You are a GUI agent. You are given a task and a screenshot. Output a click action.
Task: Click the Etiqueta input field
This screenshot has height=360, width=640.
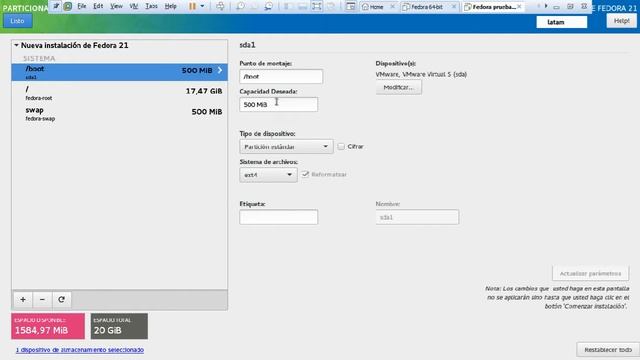point(278,217)
